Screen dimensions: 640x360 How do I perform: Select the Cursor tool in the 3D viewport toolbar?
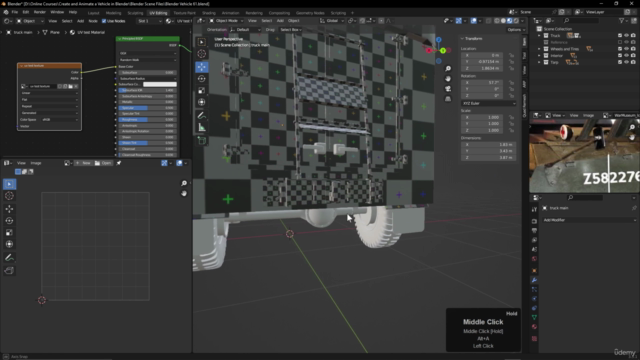coord(202,53)
